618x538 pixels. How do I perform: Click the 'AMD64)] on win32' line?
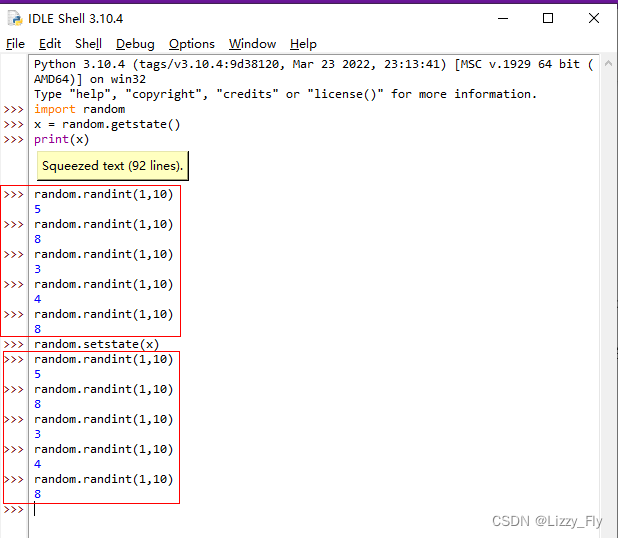coord(90,79)
